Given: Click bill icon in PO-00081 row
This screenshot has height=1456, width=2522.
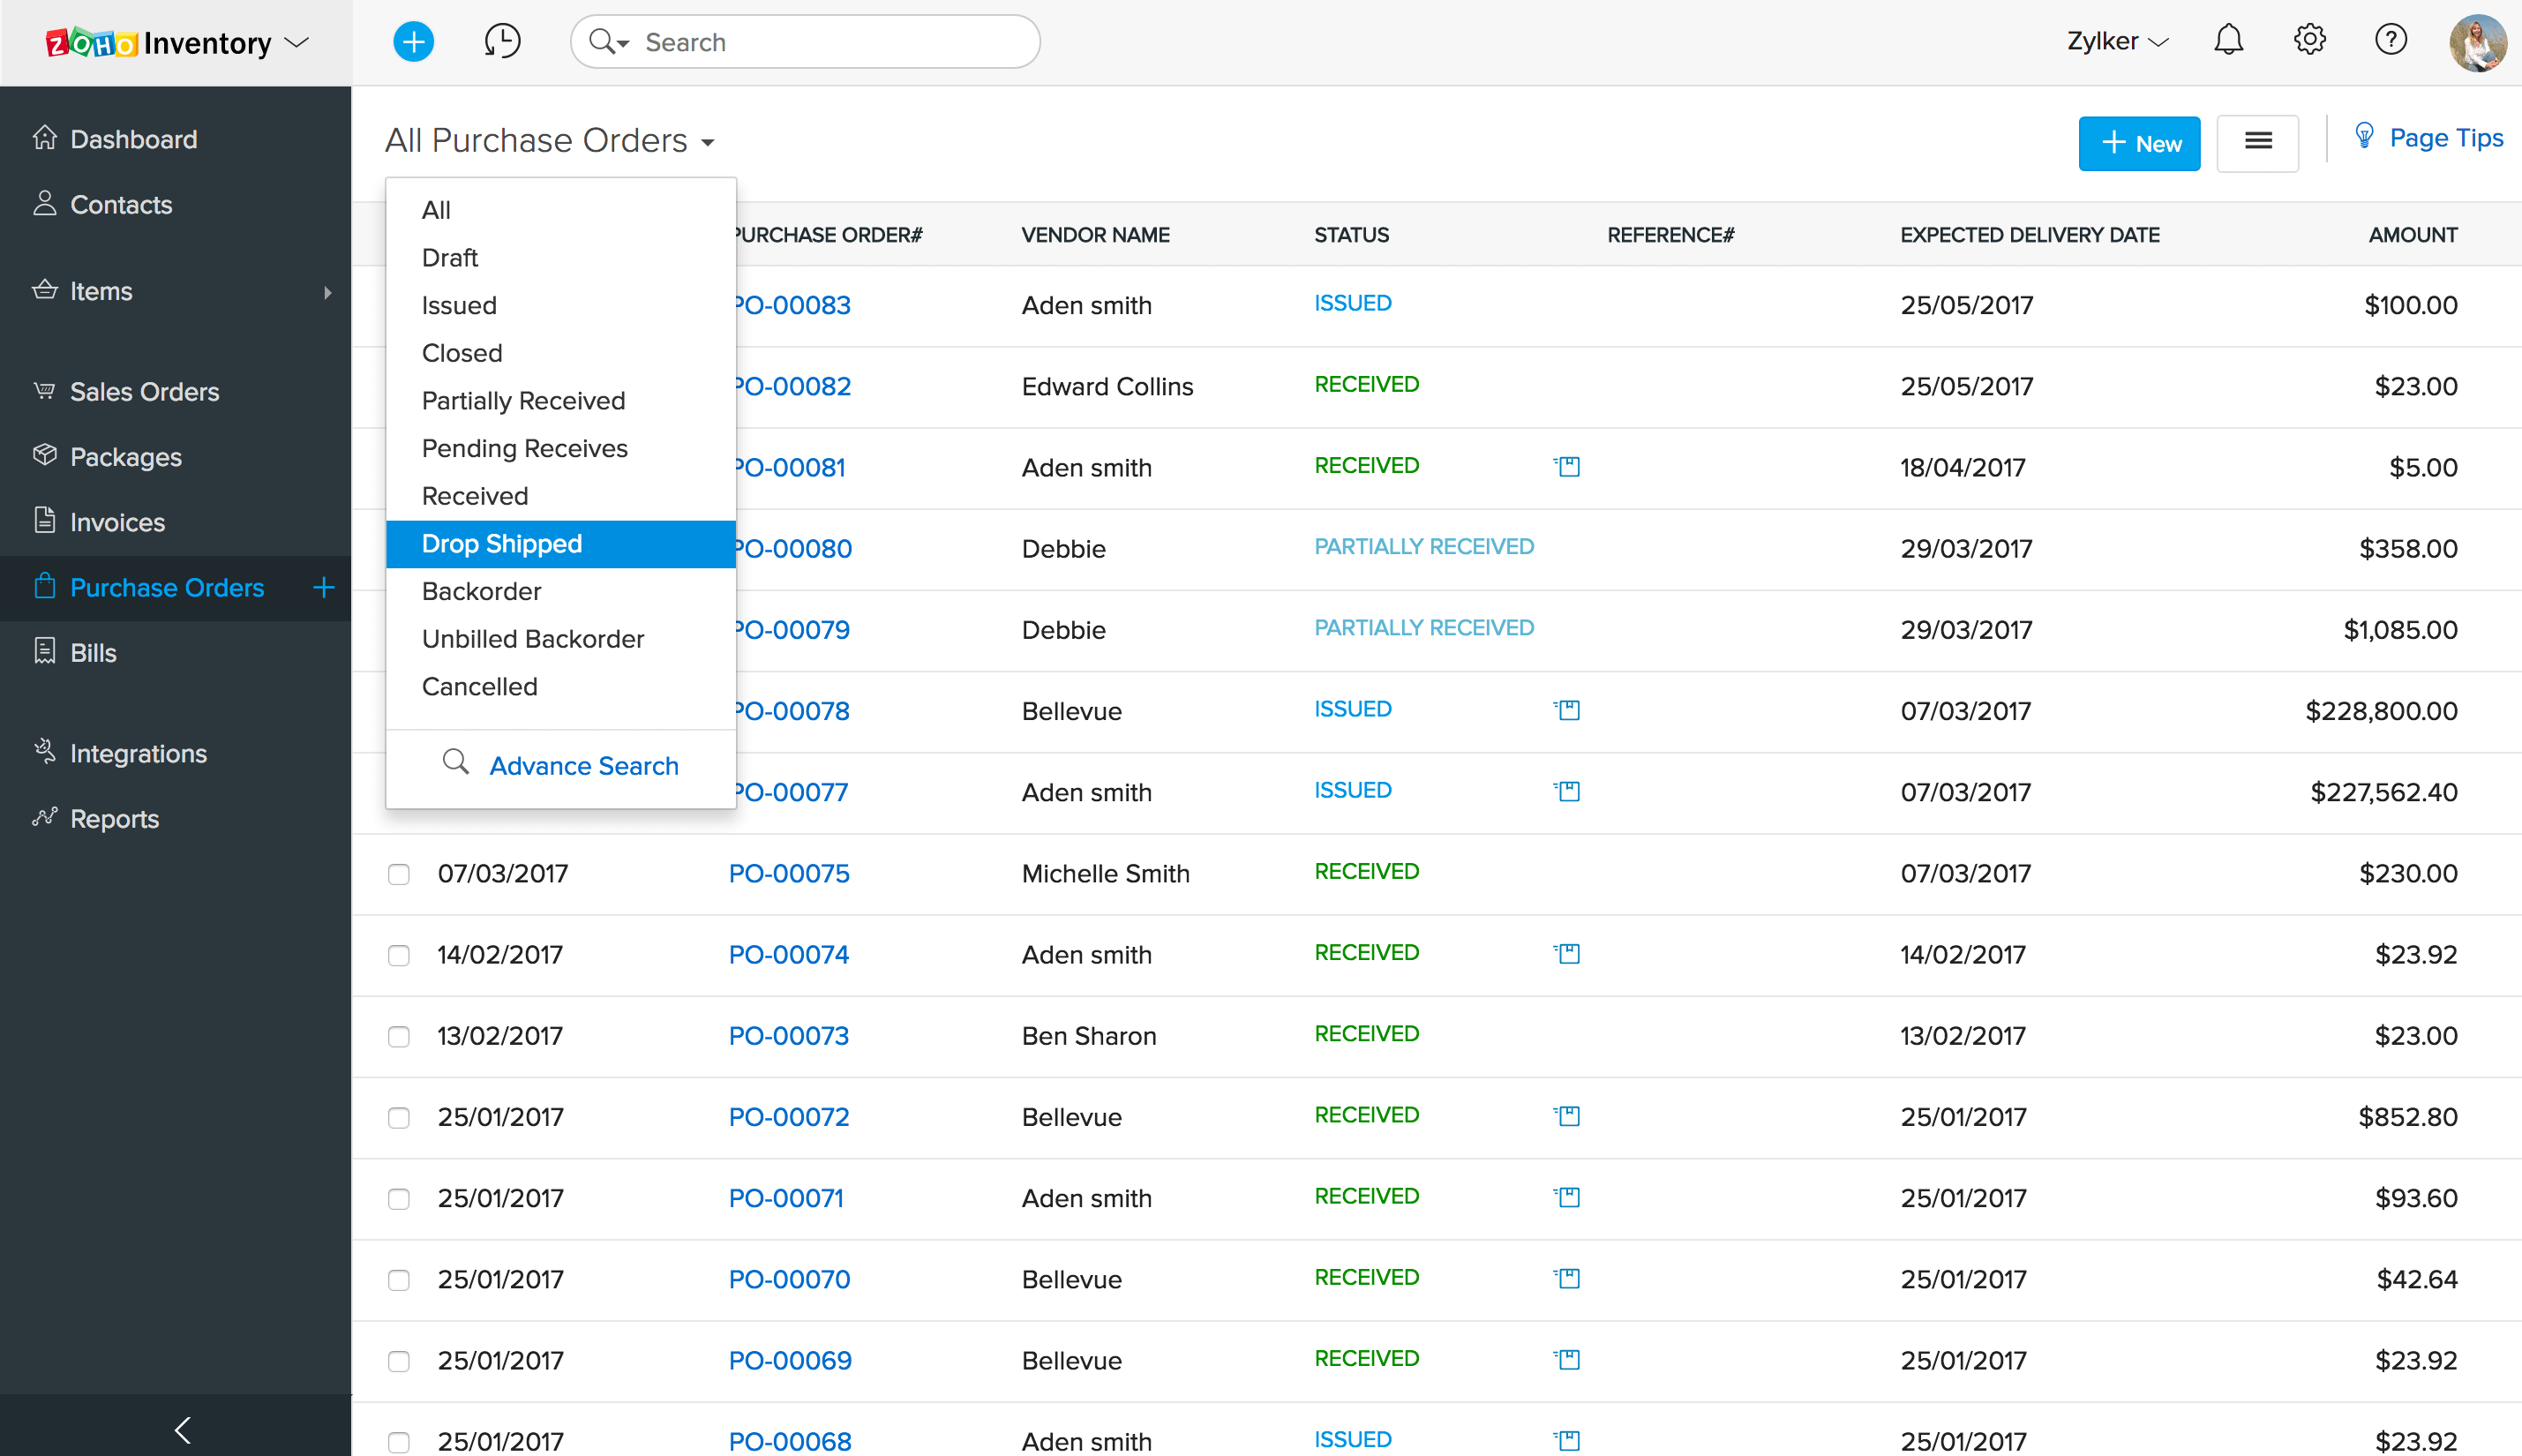Looking at the screenshot, I should [1568, 467].
